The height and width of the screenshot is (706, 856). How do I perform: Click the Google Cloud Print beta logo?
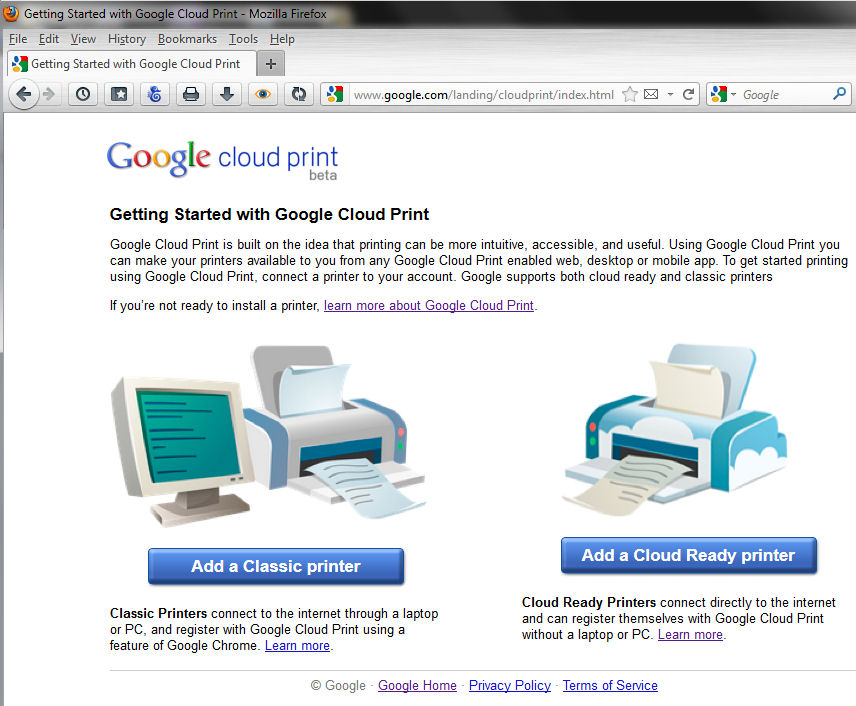pos(221,155)
